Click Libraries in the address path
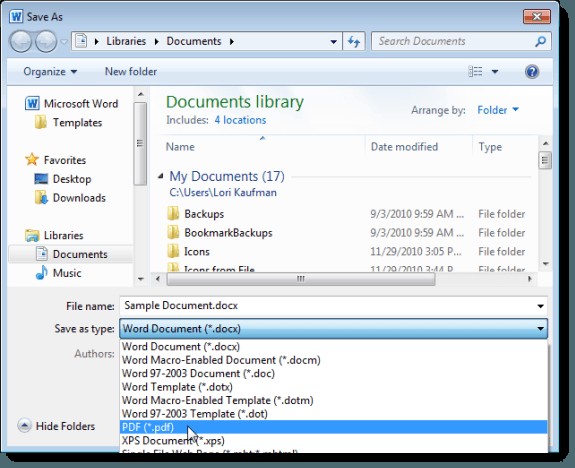Viewport: 575px width, 468px height. pyautogui.click(x=126, y=41)
